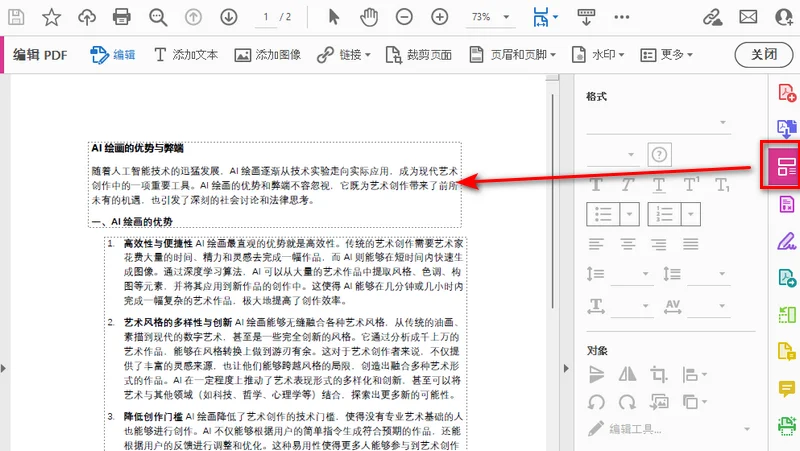
Task: Collapse the right panel with the arrow
Action: 566,368
